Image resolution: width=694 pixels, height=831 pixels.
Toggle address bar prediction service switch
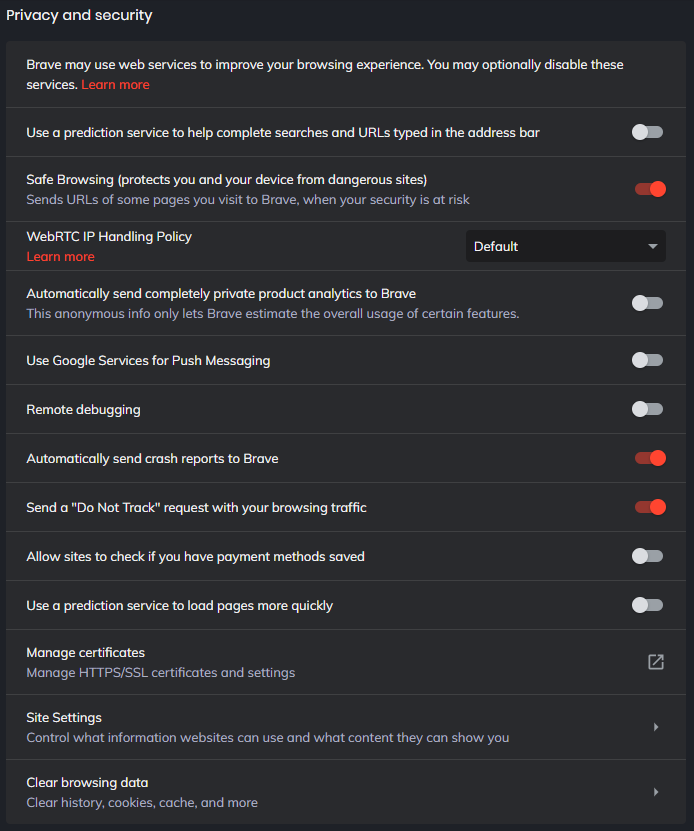point(648,132)
